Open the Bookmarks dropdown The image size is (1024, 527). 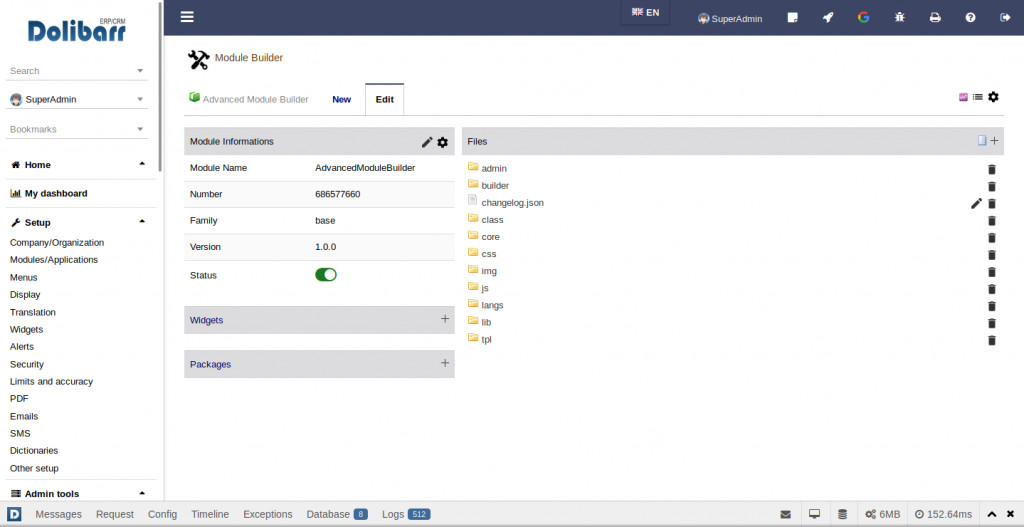76,129
